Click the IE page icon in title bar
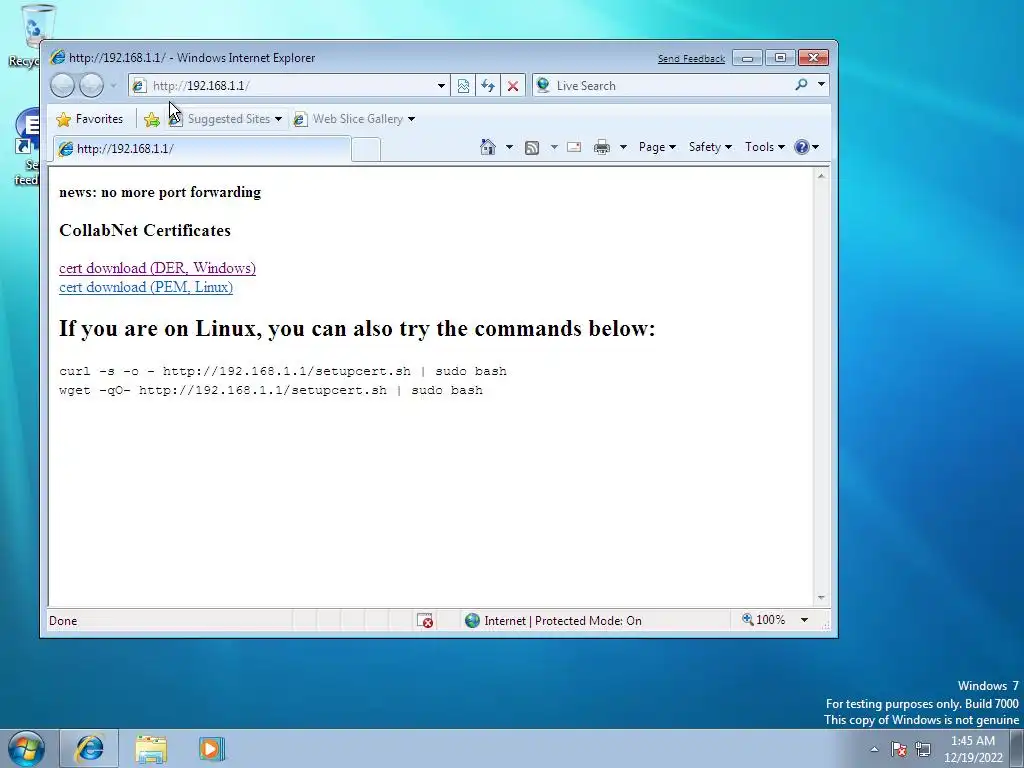1024x768 pixels. pos(58,57)
